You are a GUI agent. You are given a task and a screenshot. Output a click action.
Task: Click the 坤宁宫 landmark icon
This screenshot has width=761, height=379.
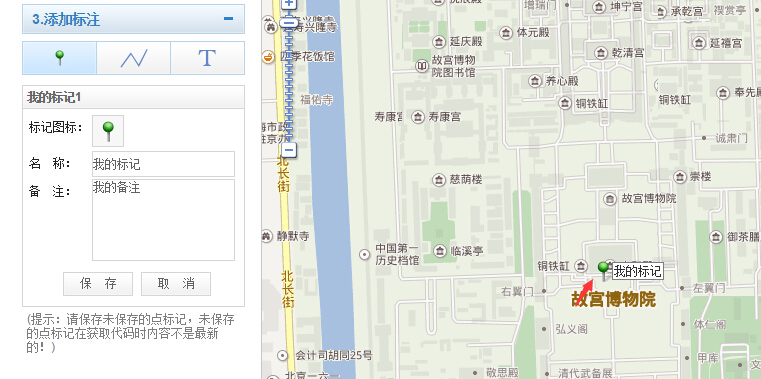599,7
